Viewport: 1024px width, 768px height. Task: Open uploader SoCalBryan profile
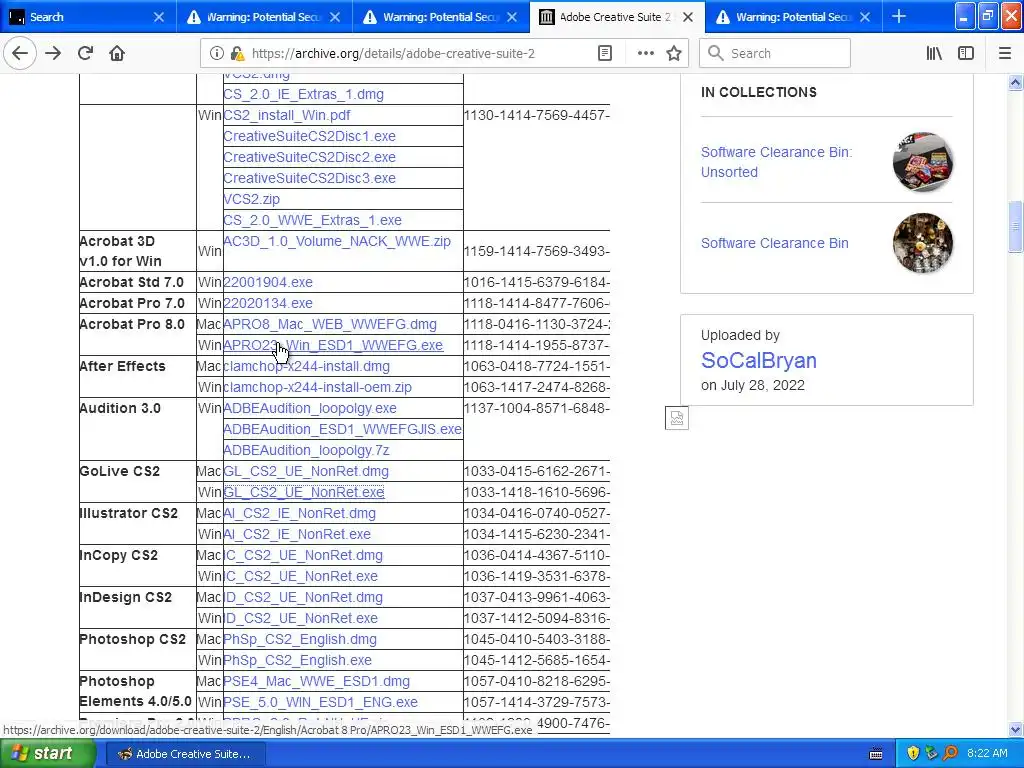coord(759,360)
